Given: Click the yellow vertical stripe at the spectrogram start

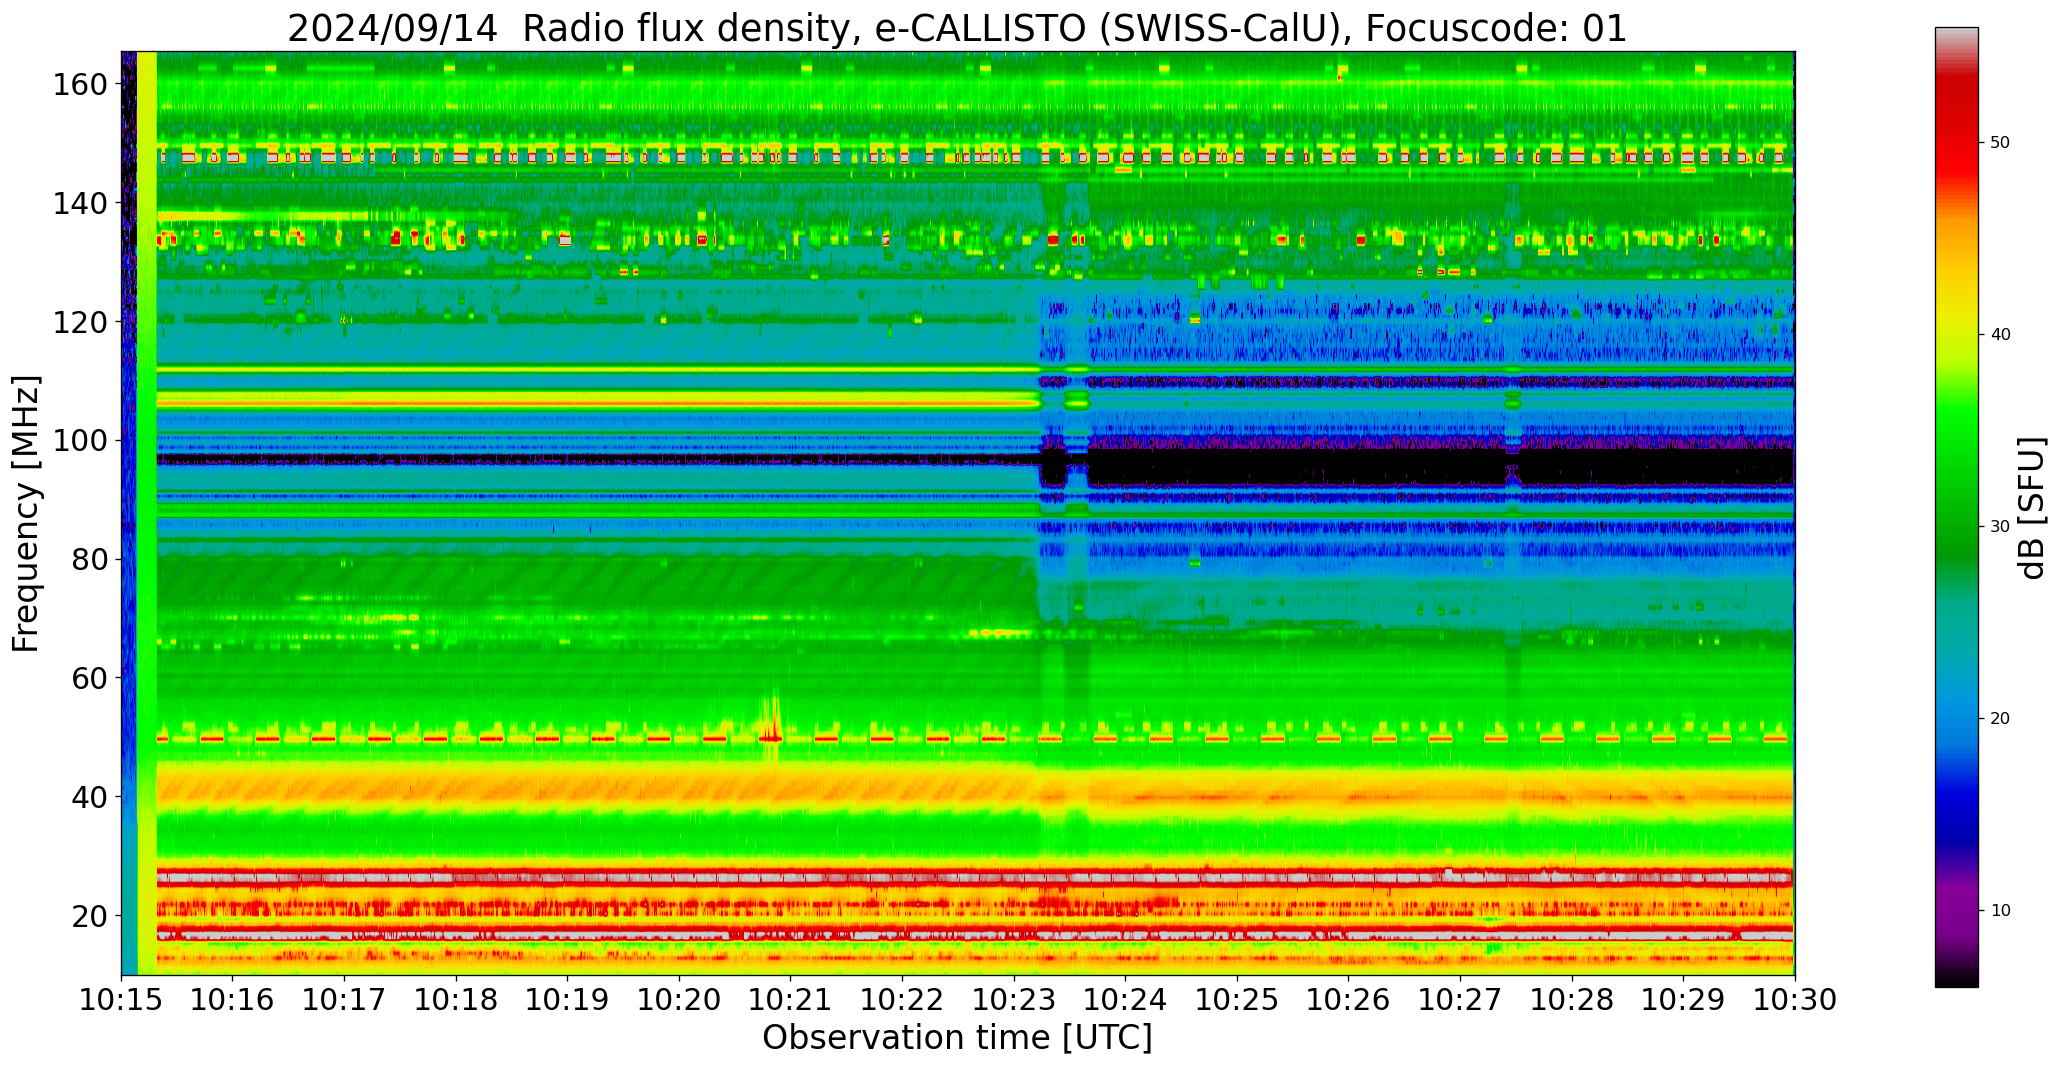Looking at the screenshot, I should point(147,513).
